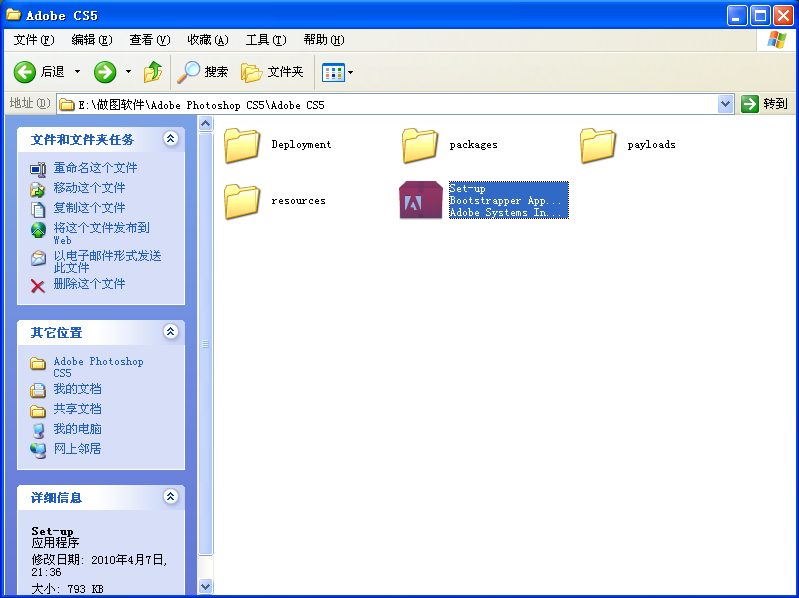Click the 我的电脑 computer icon
Screen dimensions: 799x598
point(38,430)
